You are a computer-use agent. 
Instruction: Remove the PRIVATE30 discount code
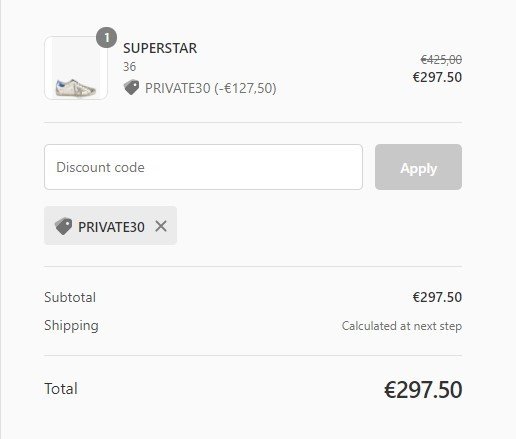pyautogui.click(x=161, y=226)
